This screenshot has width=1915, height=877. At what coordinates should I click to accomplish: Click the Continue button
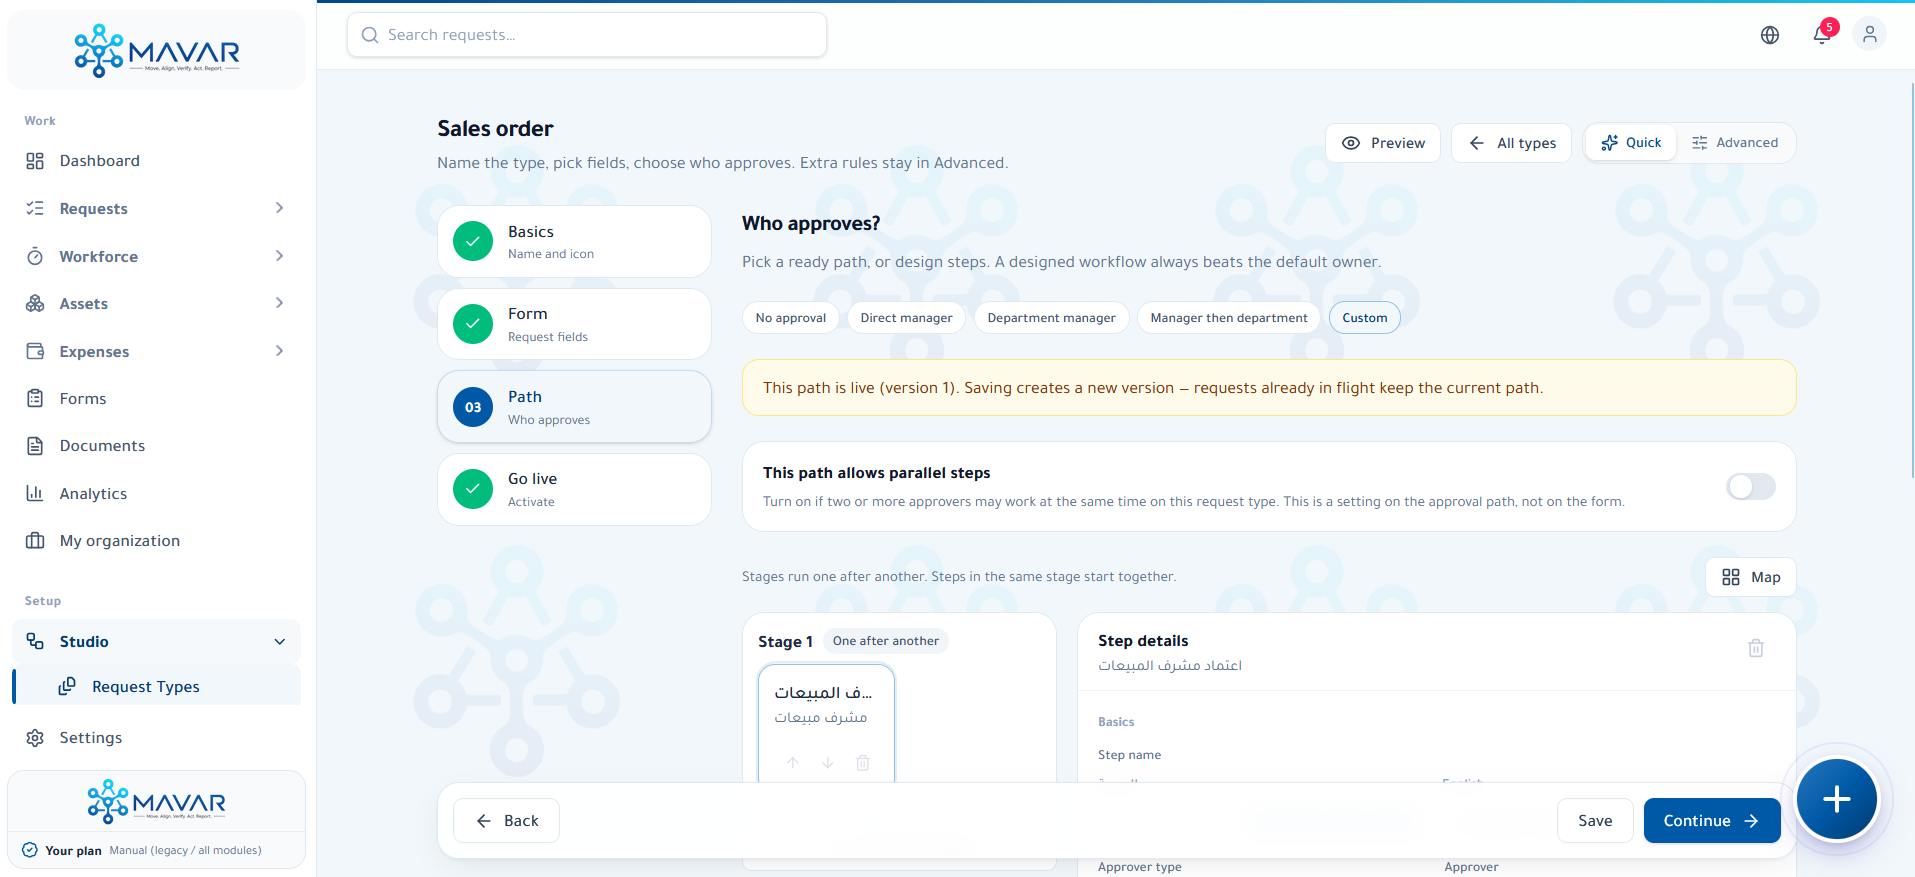point(1712,821)
